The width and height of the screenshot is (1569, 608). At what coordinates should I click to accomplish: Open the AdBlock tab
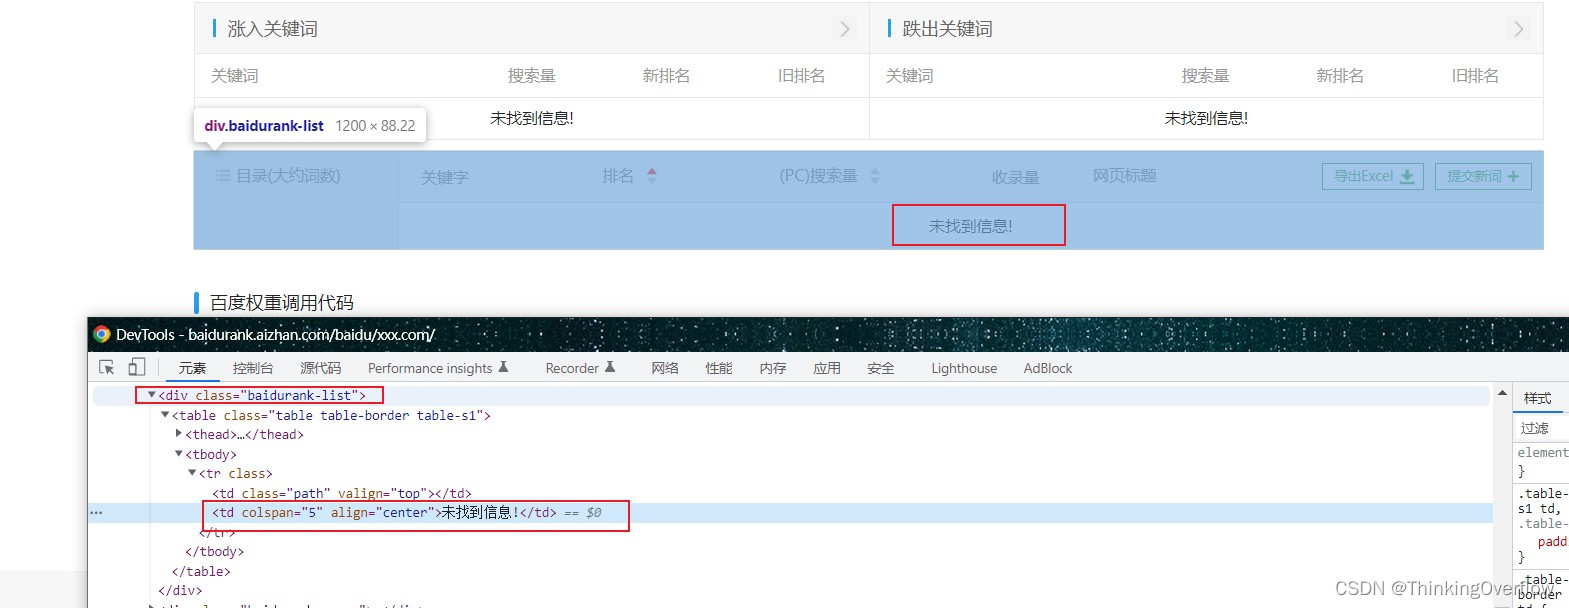1048,368
